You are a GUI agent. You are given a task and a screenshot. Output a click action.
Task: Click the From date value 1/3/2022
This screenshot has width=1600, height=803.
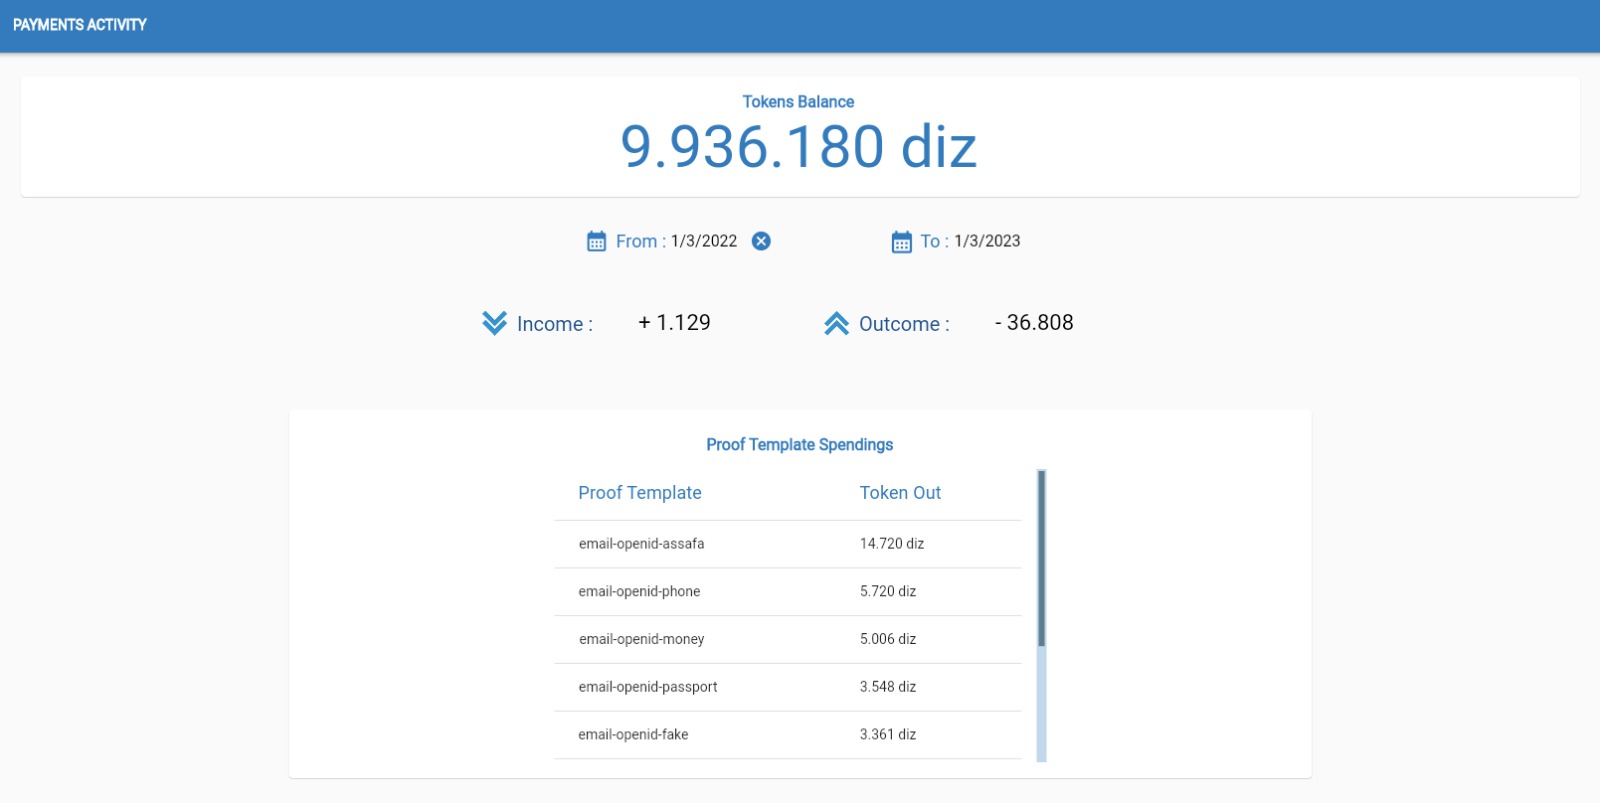[704, 241]
